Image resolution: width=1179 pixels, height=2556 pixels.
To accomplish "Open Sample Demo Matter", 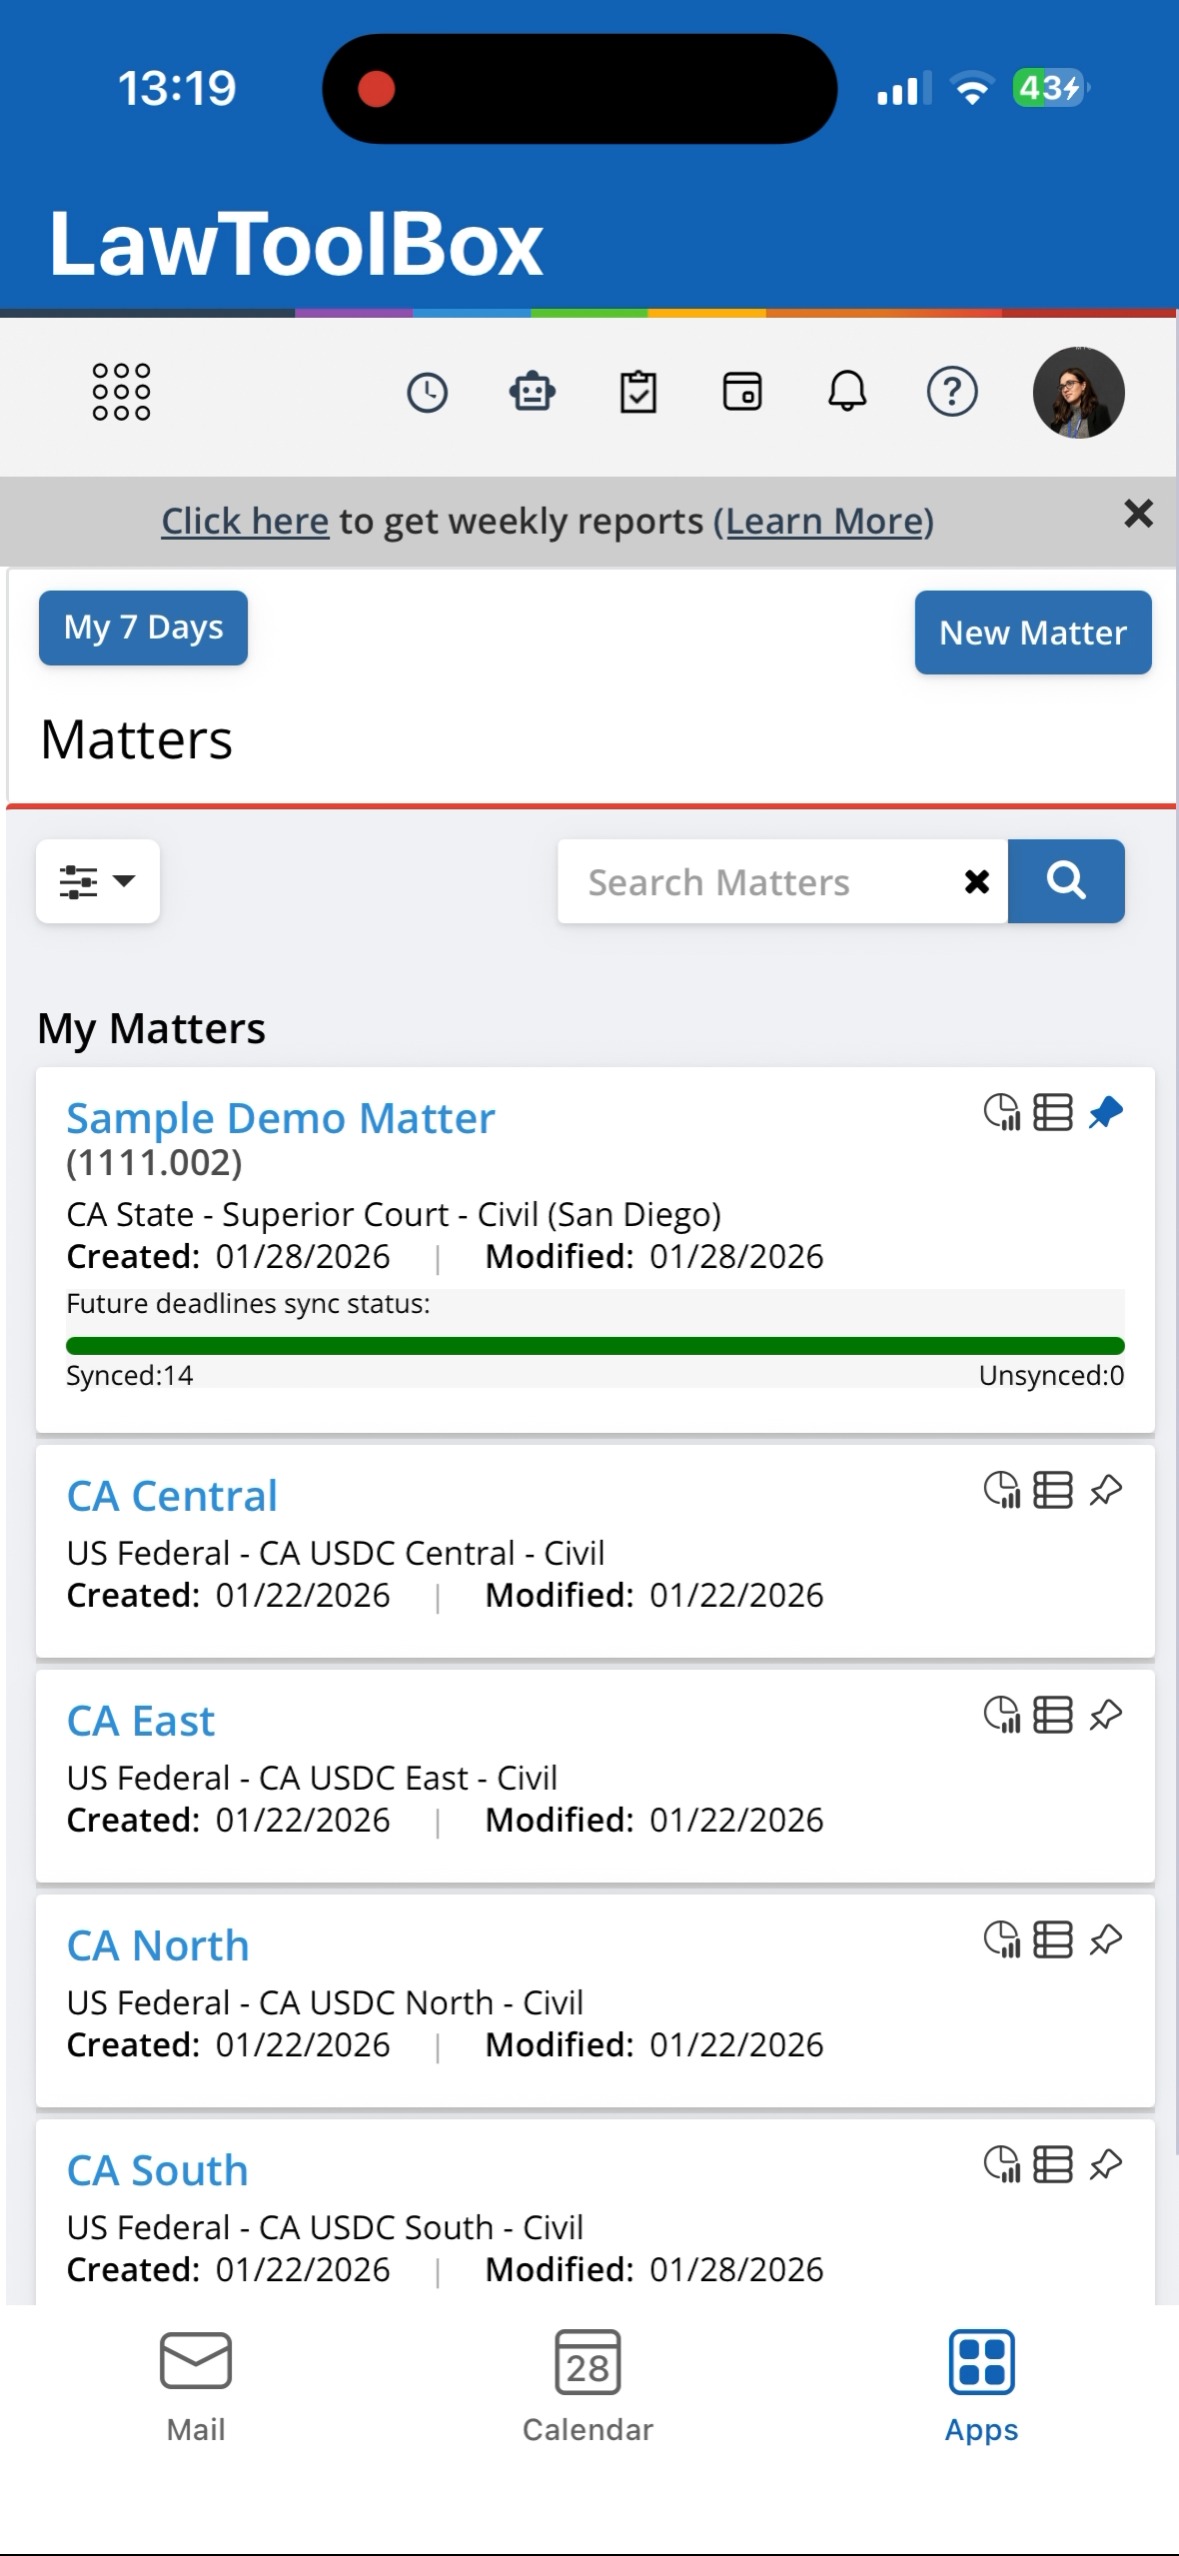I will [280, 1118].
